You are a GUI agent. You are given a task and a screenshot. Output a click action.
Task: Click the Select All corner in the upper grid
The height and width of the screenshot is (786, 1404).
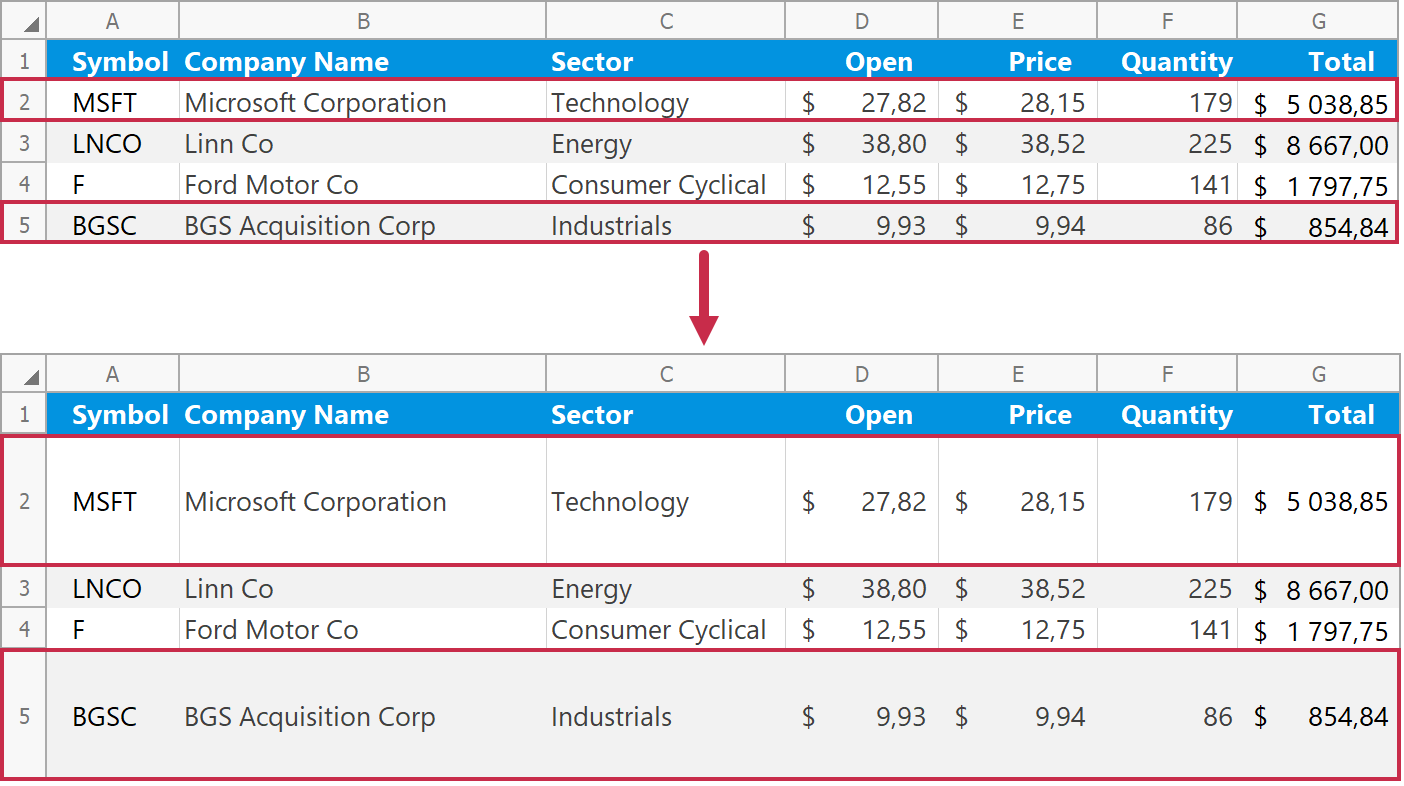click(25, 21)
